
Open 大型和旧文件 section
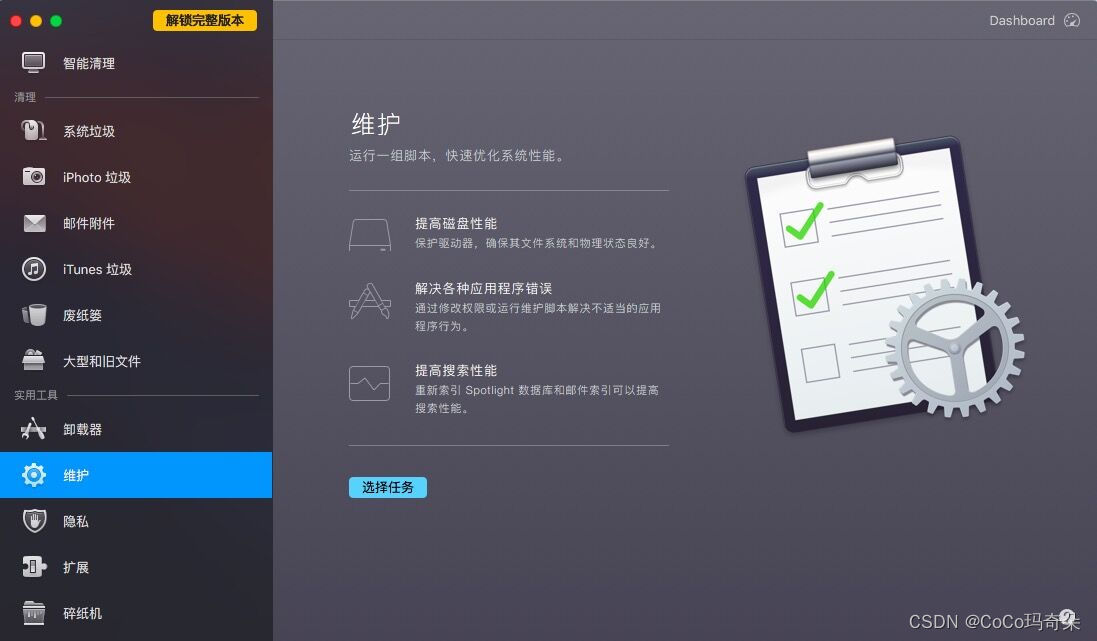point(136,361)
